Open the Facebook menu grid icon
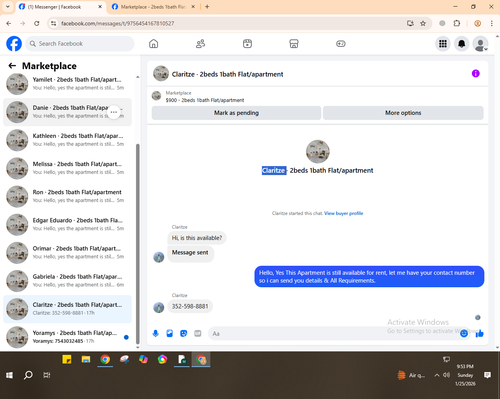 443,44
